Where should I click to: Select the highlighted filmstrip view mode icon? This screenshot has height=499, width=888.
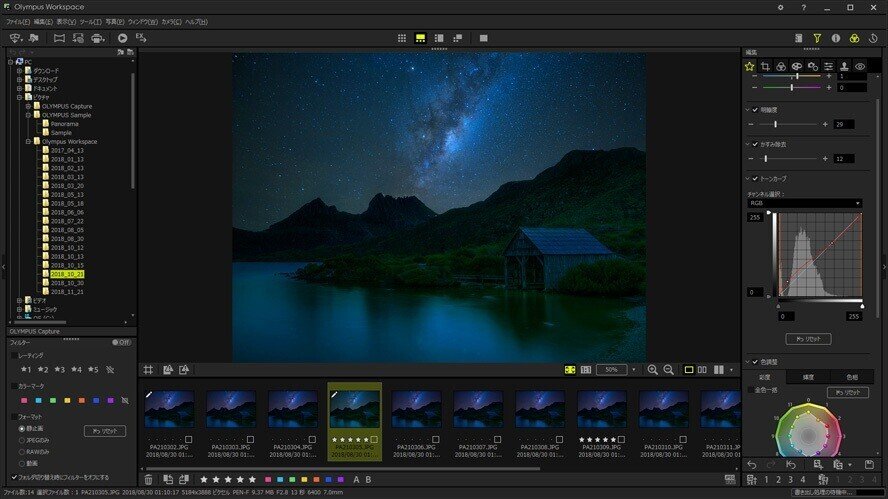(x=420, y=38)
